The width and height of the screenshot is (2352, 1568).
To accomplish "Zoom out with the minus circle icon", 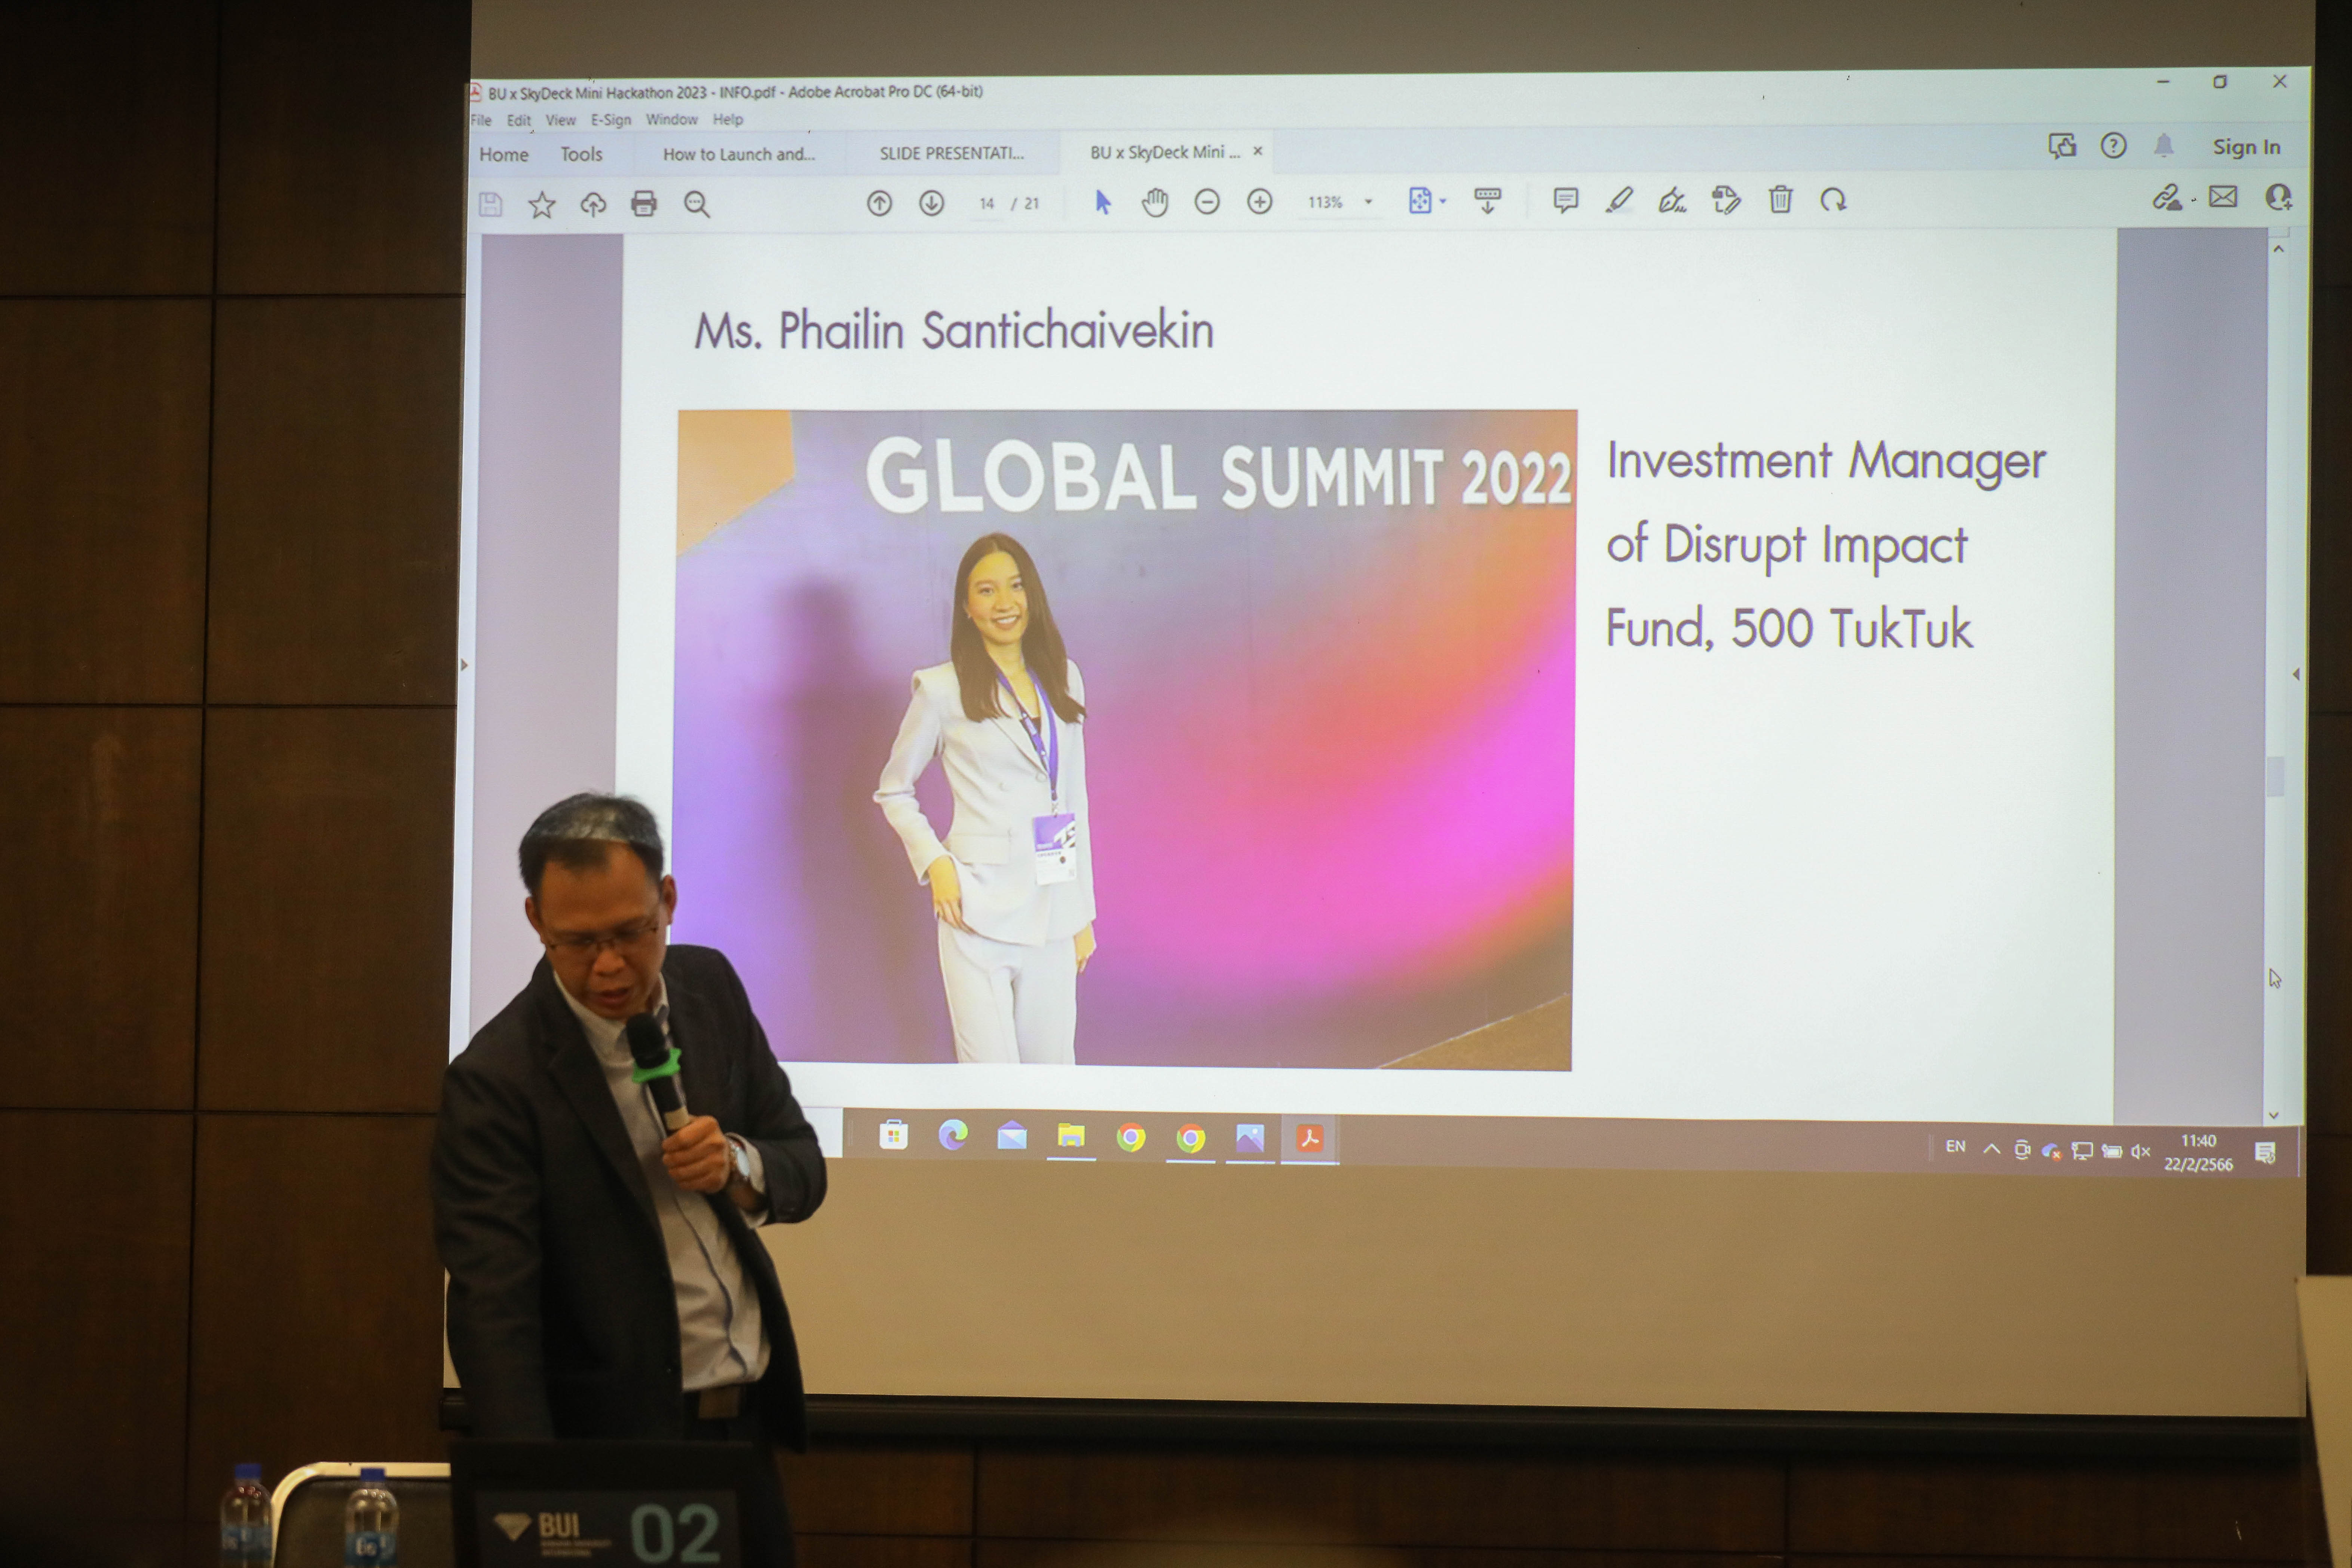I will (1207, 202).
